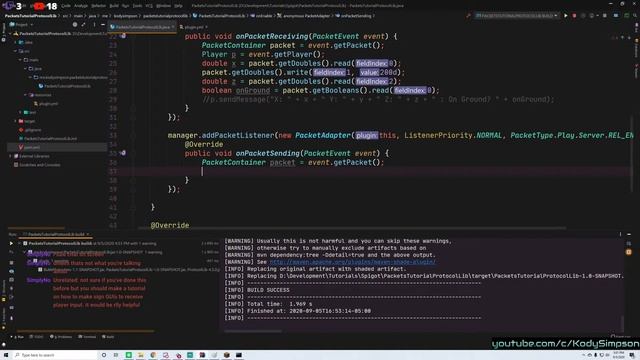Click the onEnable breadcrumb in the navigation bar
The image size is (640, 360).
click(x=261, y=16)
